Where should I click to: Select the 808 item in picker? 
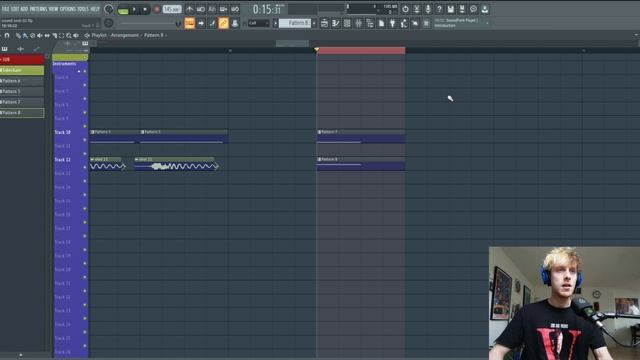[22, 60]
